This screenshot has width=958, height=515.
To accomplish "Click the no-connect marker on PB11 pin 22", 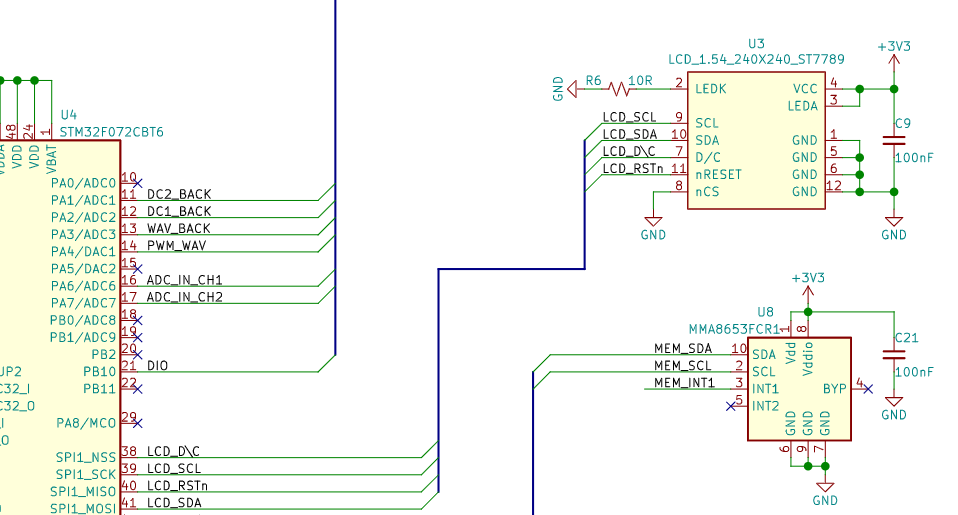I will click(x=137, y=389).
